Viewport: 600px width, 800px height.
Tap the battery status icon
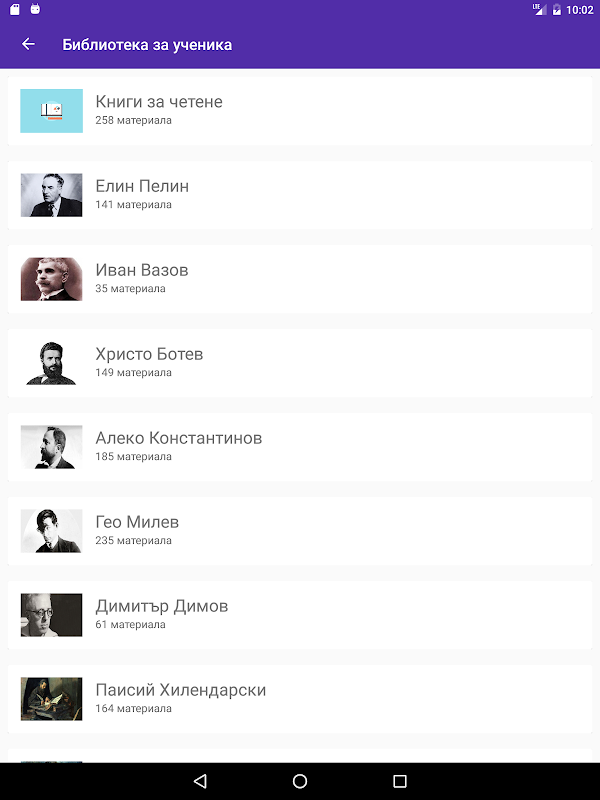[556, 10]
